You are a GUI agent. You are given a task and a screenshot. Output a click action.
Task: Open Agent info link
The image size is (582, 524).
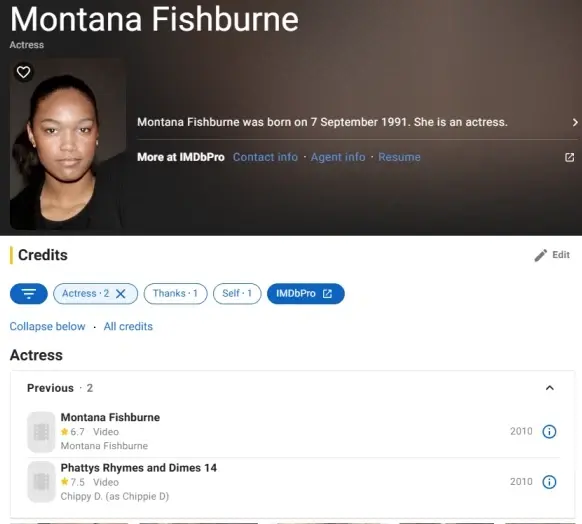338,157
